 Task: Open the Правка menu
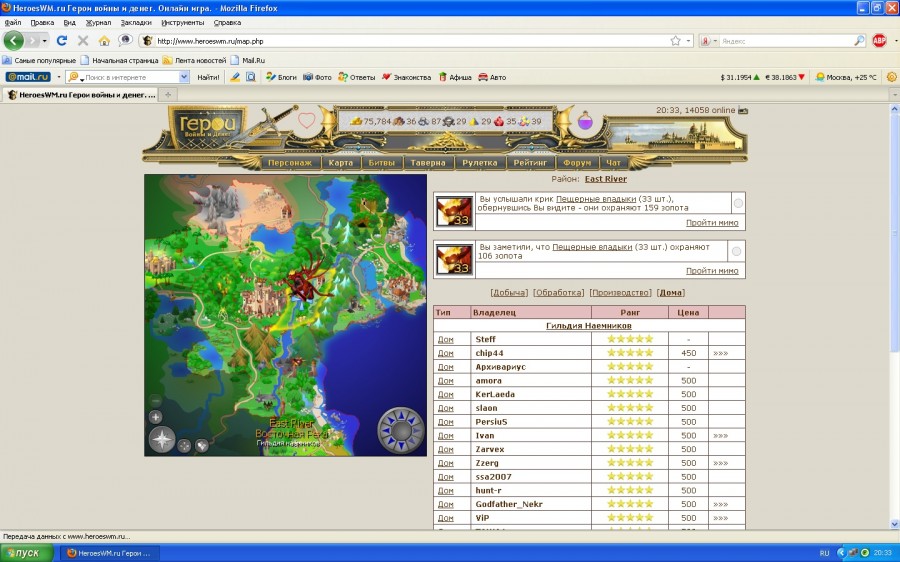coord(42,22)
